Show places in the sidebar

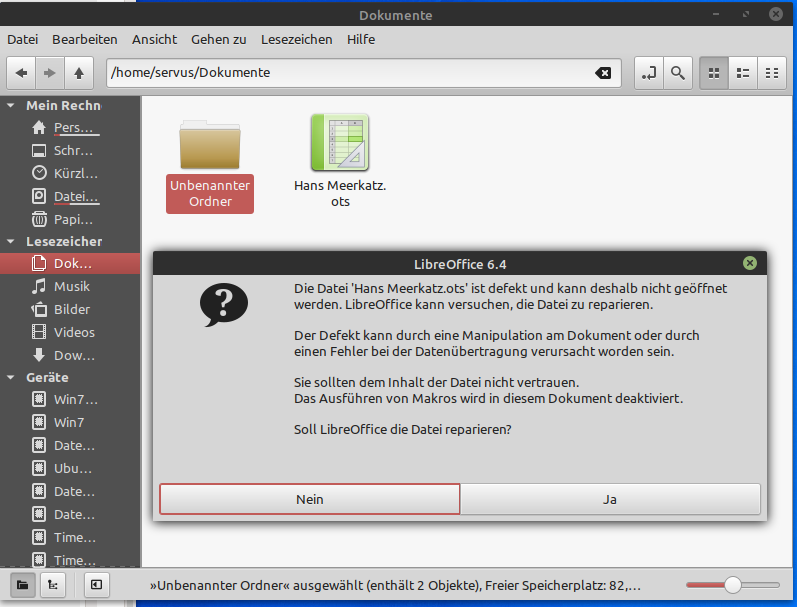(x=22, y=585)
